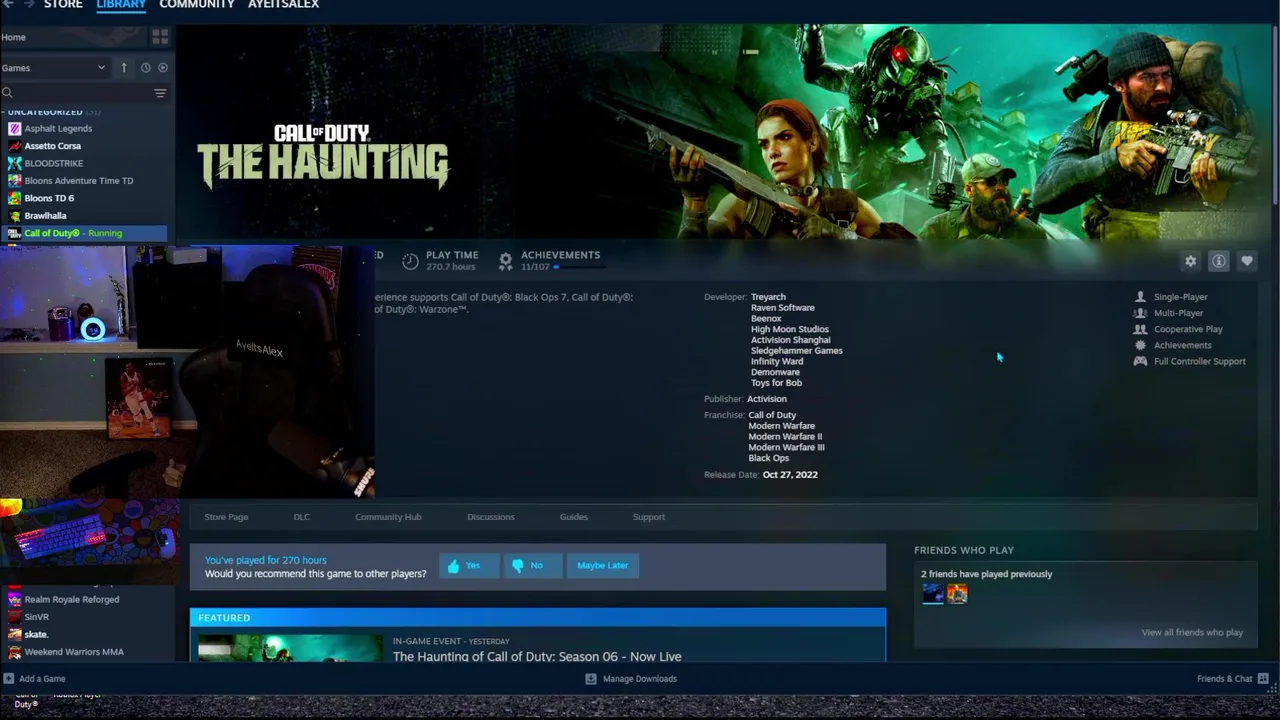The height and width of the screenshot is (720, 1280).
Task: Open the Guides tab
Action: click(x=574, y=517)
